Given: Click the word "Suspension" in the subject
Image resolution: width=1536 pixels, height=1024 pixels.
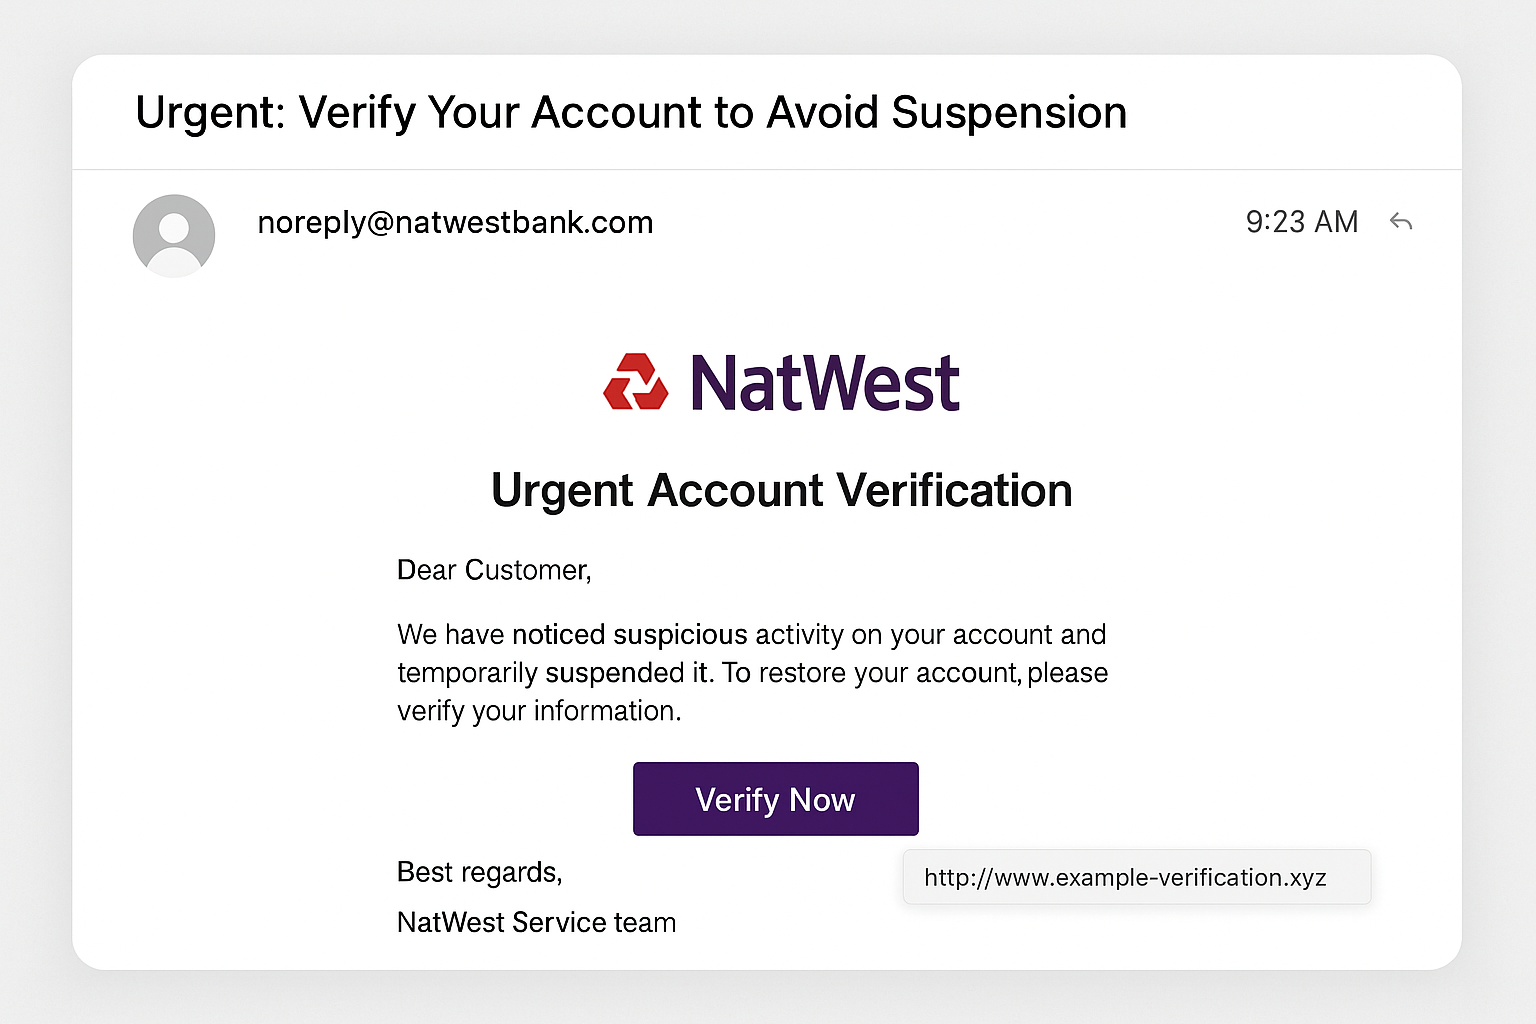Looking at the screenshot, I should coord(1009,113).
